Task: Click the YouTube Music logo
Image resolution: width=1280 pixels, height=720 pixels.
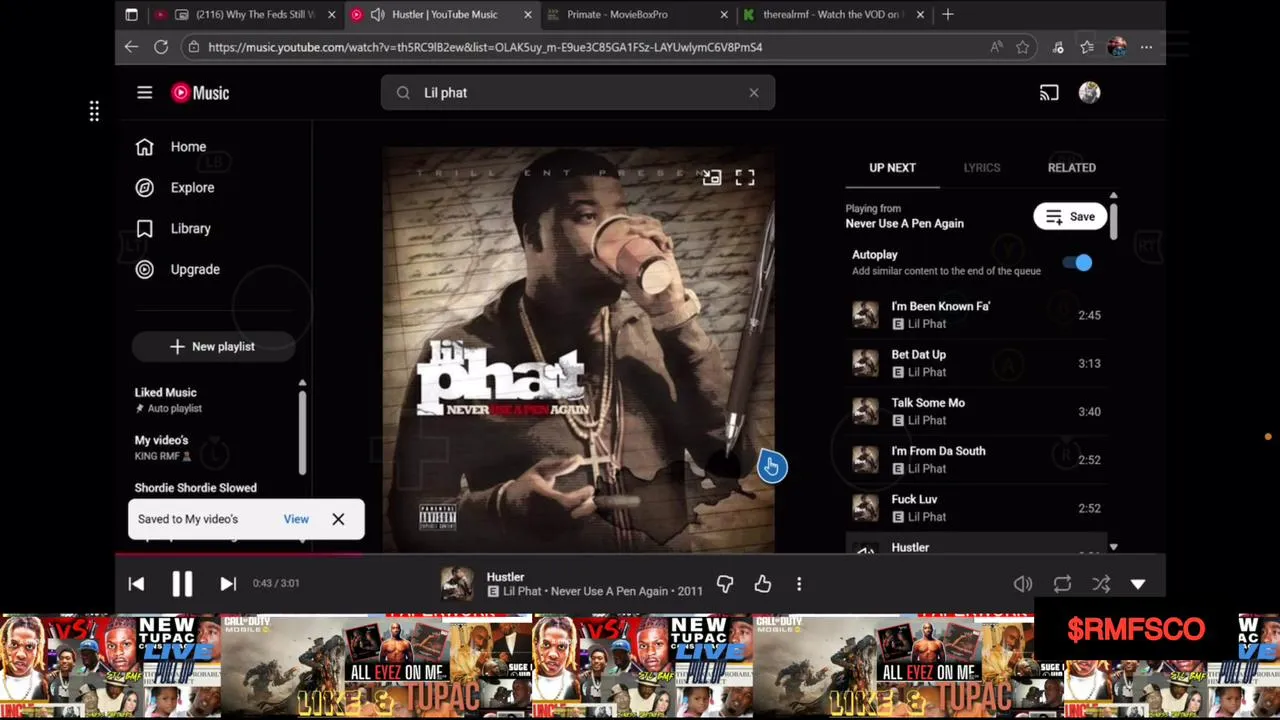Action: point(200,93)
